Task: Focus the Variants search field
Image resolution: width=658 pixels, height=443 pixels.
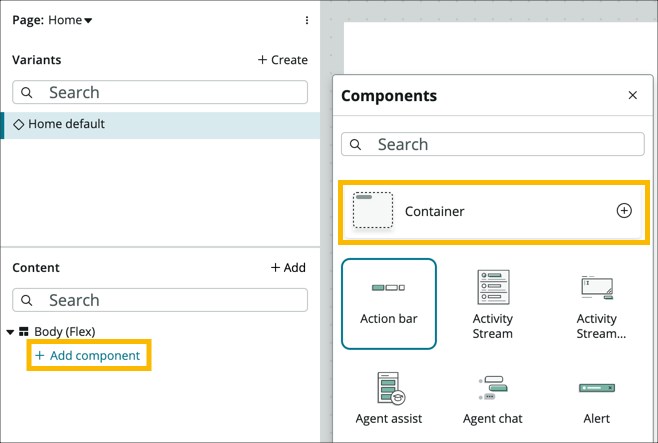Action: click(x=160, y=92)
